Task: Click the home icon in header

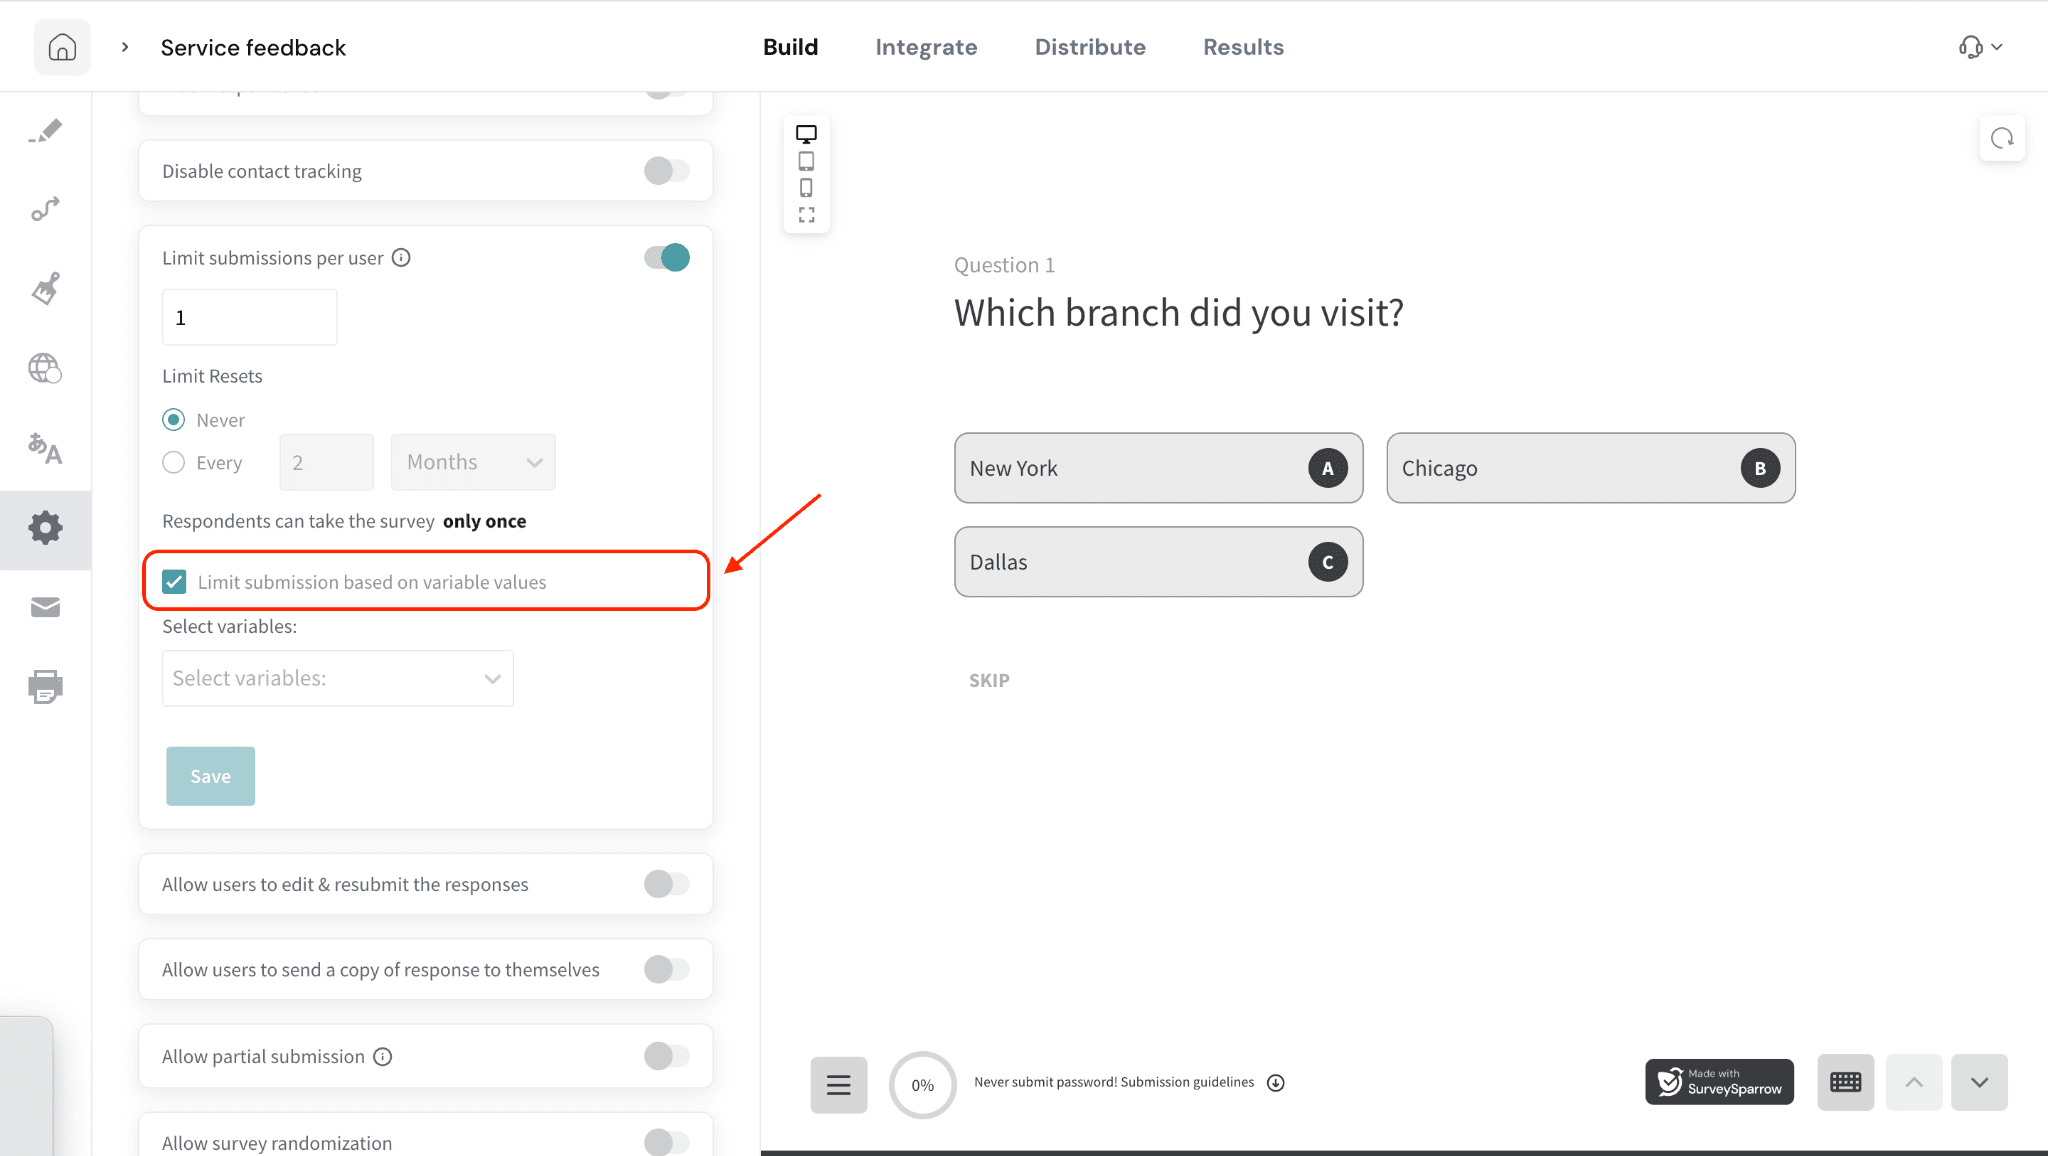Action: [62, 47]
